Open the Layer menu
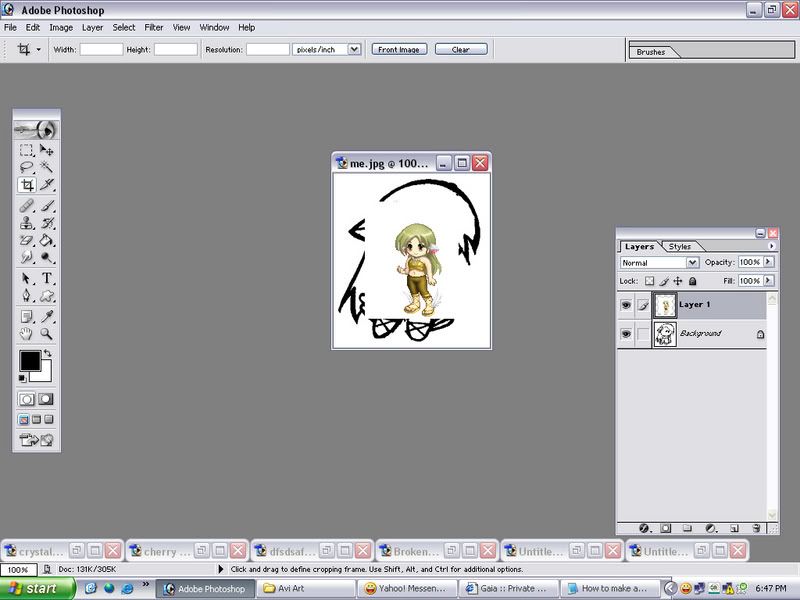Image resolution: width=800 pixels, height=600 pixels. click(x=92, y=28)
